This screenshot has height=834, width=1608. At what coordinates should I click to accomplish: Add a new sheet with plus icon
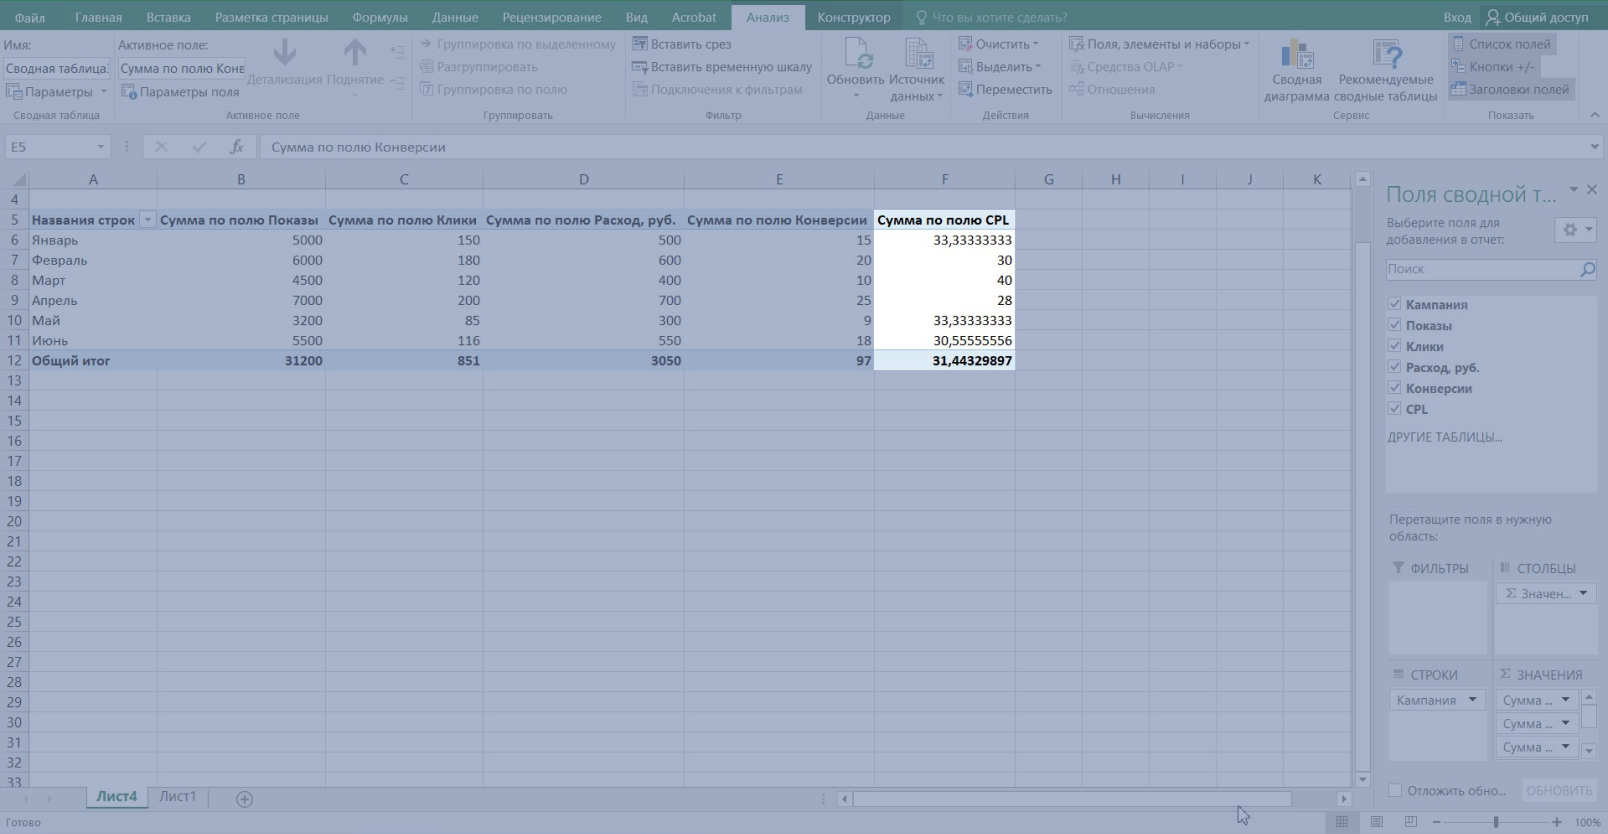click(x=244, y=798)
